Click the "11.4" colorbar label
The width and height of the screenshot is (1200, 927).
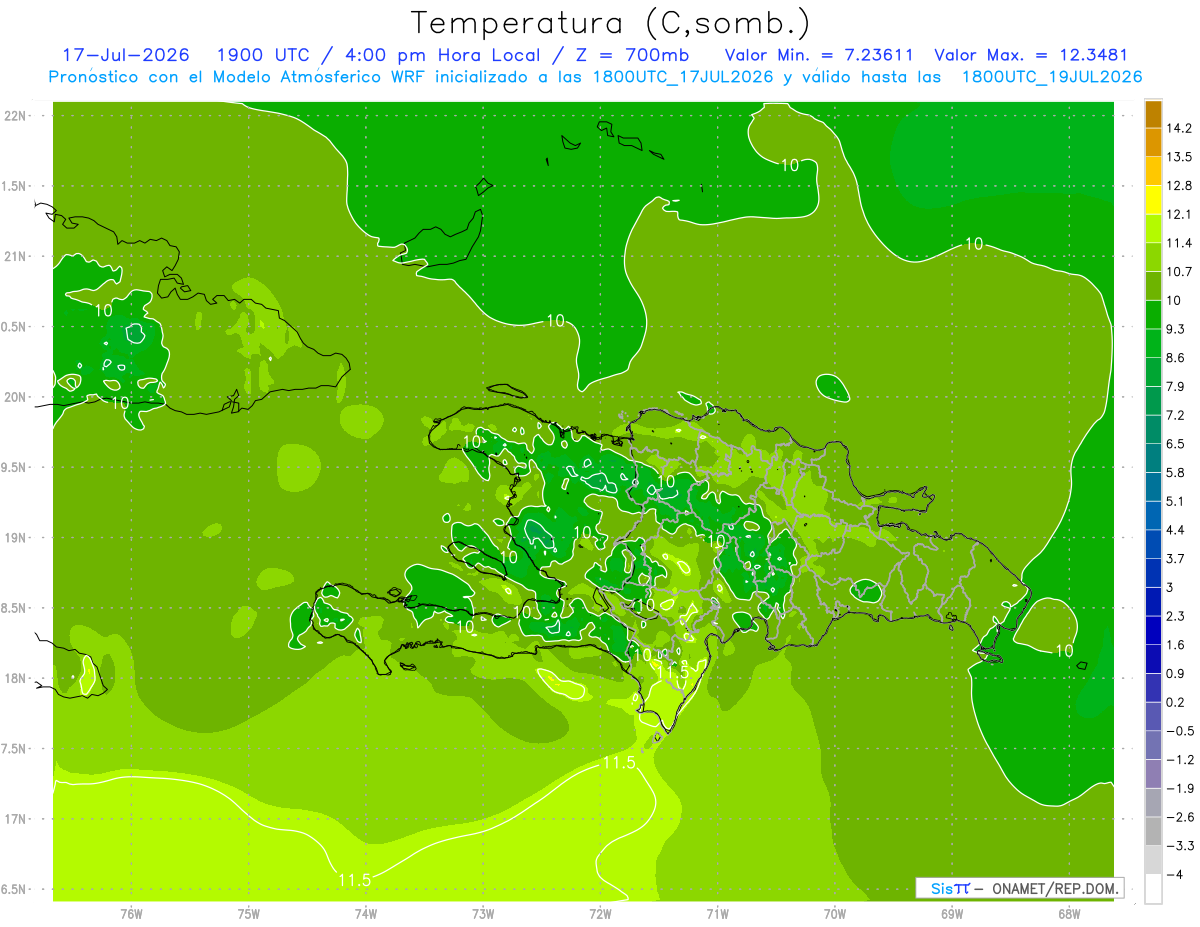point(1180,243)
